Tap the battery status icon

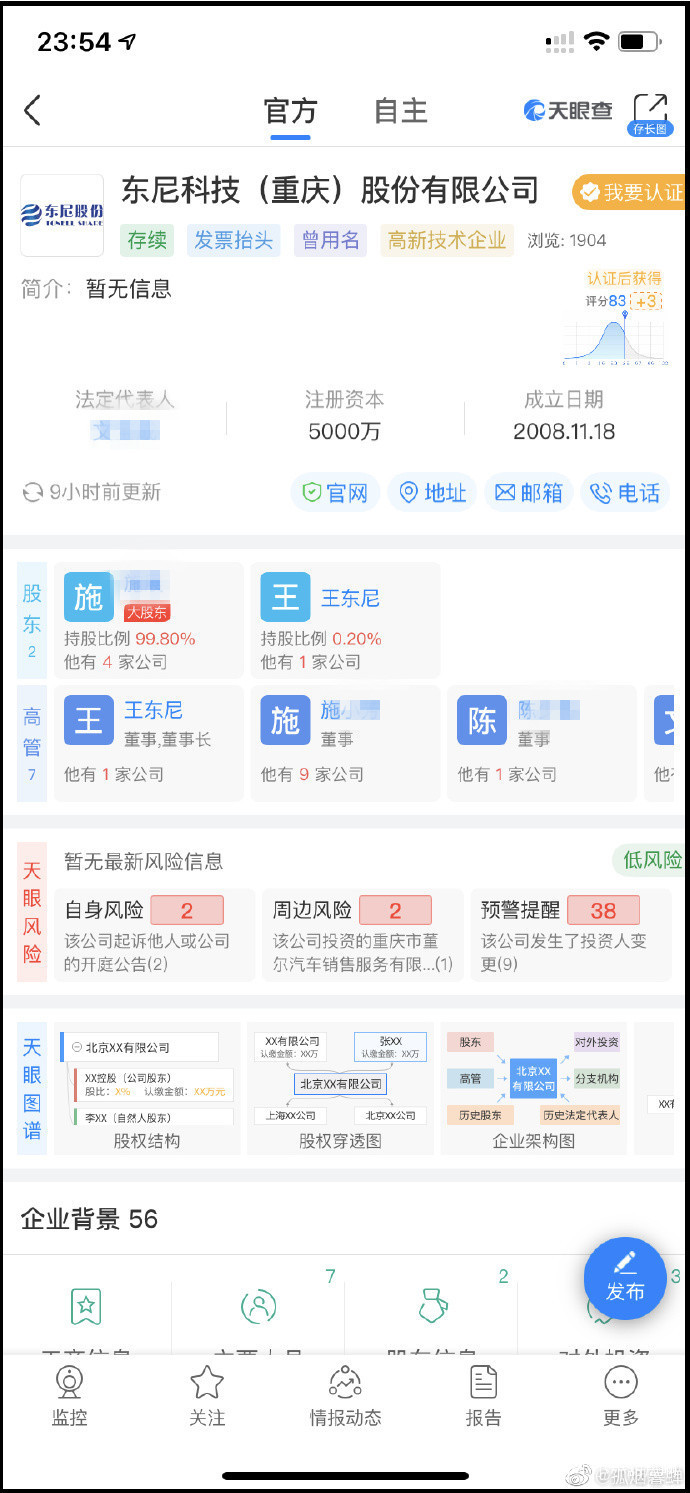[x=640, y=42]
